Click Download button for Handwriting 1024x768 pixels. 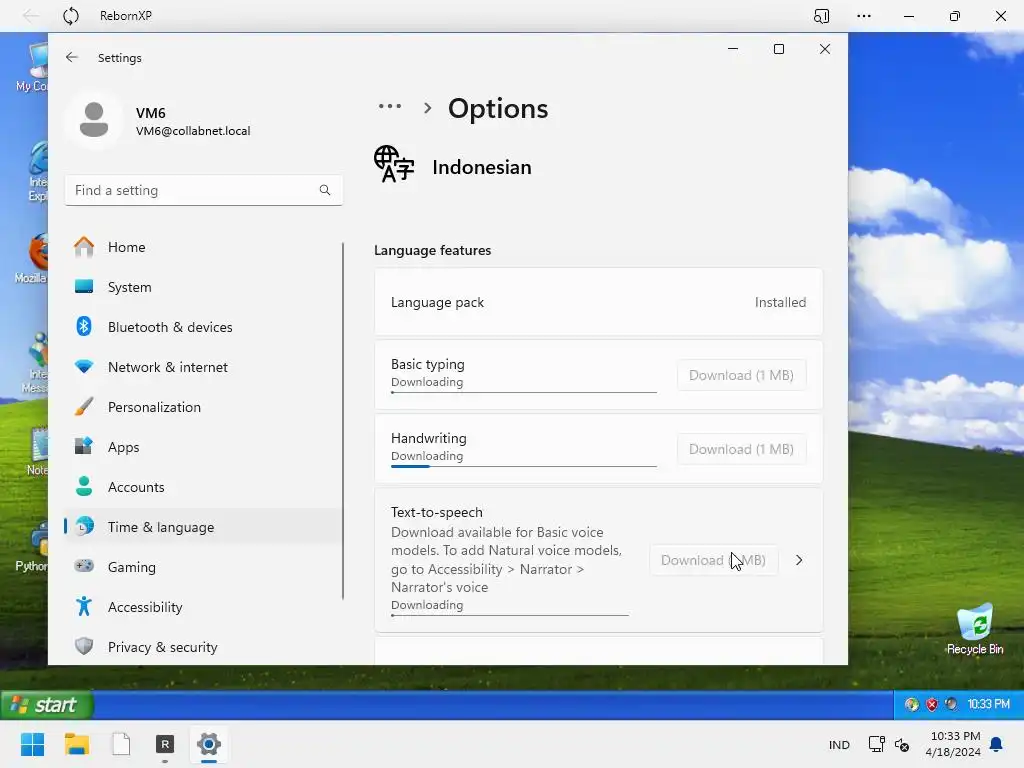coord(741,449)
